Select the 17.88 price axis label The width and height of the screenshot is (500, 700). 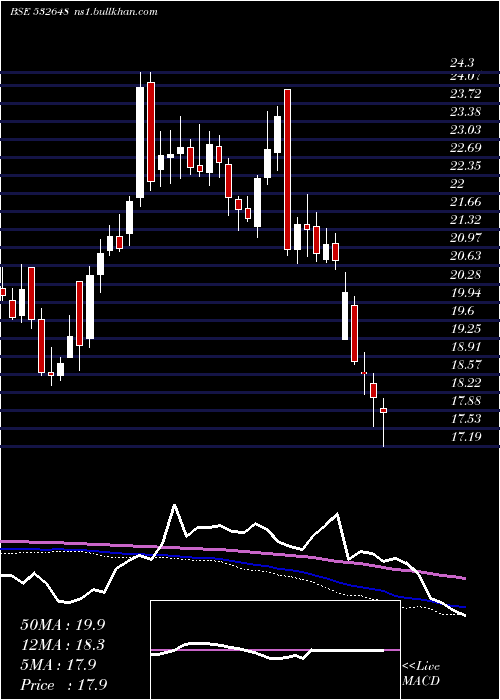pyautogui.click(x=466, y=401)
